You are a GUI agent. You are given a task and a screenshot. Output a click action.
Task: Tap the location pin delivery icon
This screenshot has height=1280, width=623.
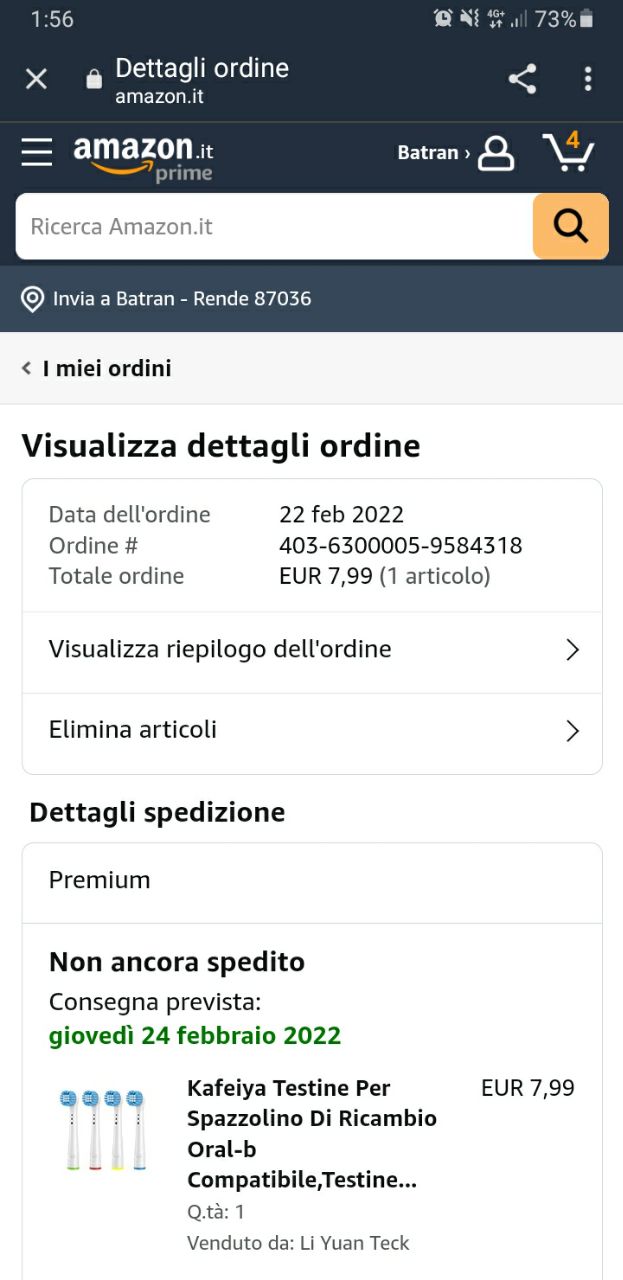tap(33, 299)
